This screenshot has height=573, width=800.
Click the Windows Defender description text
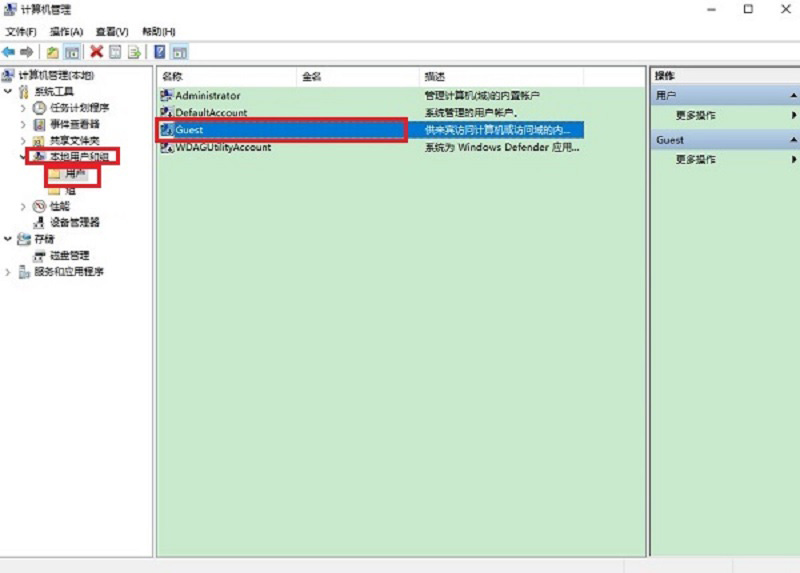502,147
